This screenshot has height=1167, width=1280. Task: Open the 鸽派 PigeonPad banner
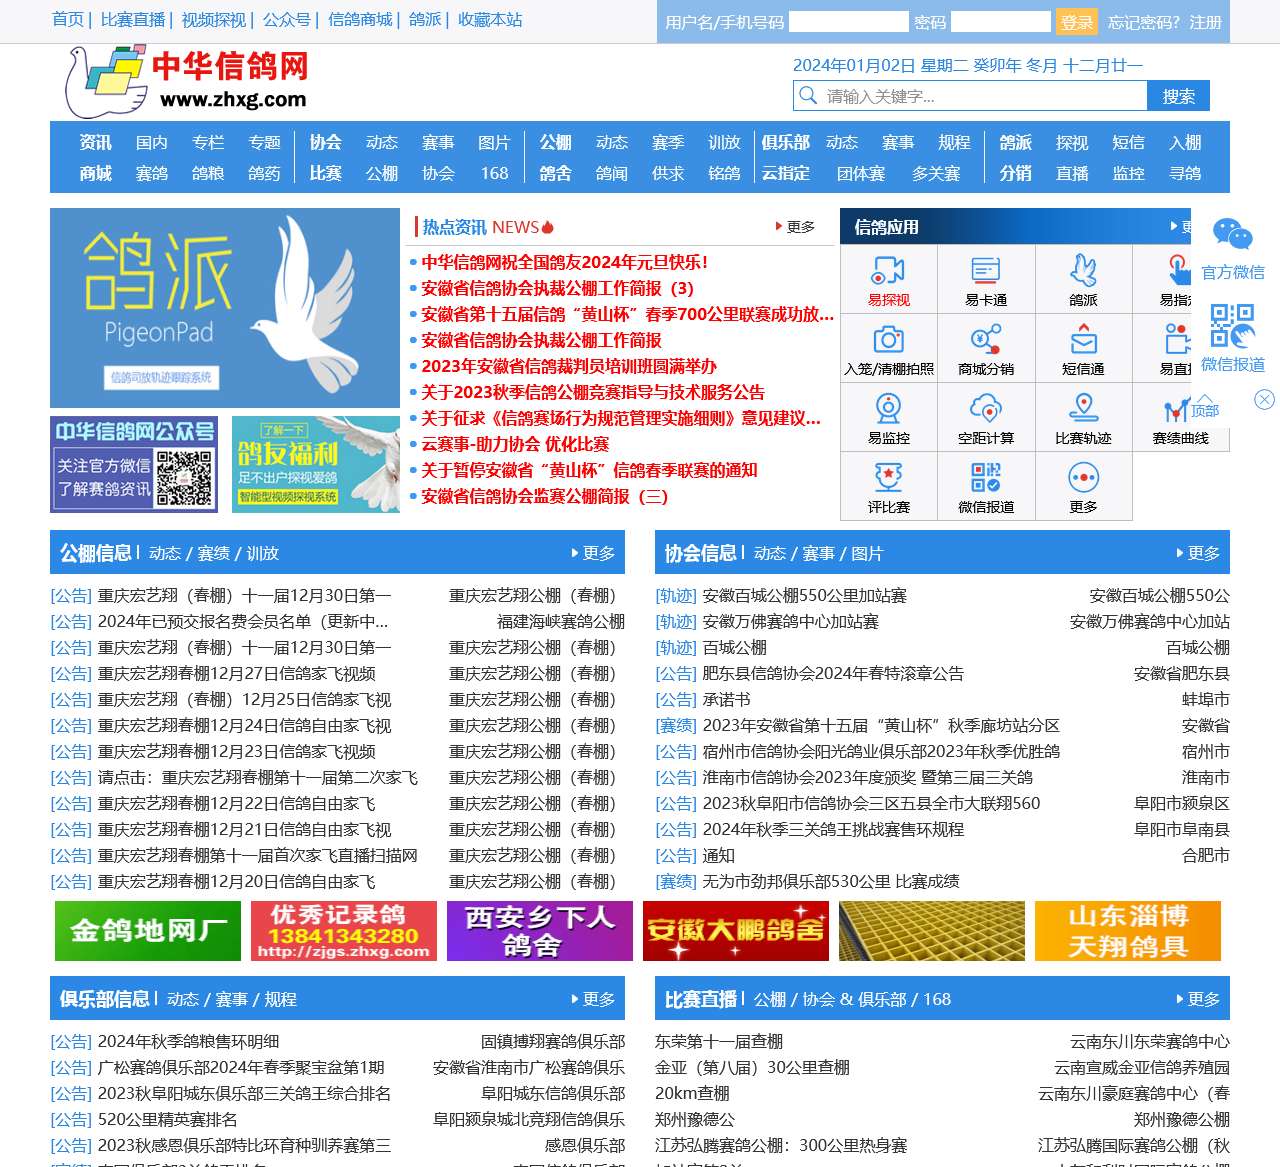tap(225, 308)
